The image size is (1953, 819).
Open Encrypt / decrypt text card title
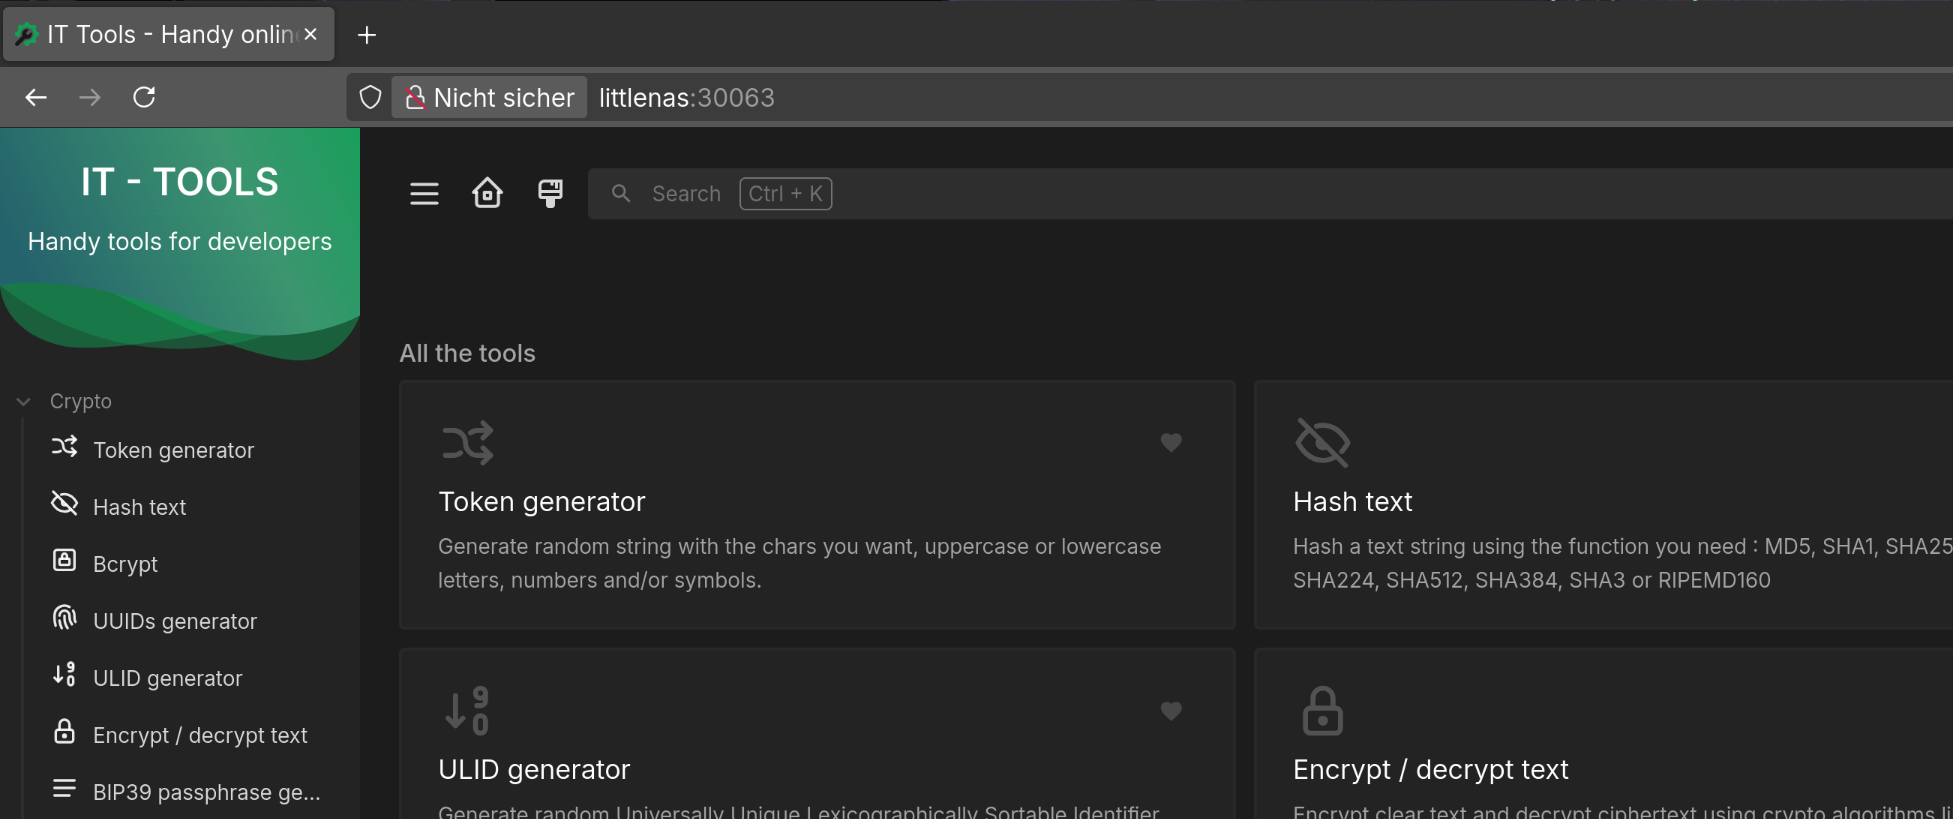1430,770
